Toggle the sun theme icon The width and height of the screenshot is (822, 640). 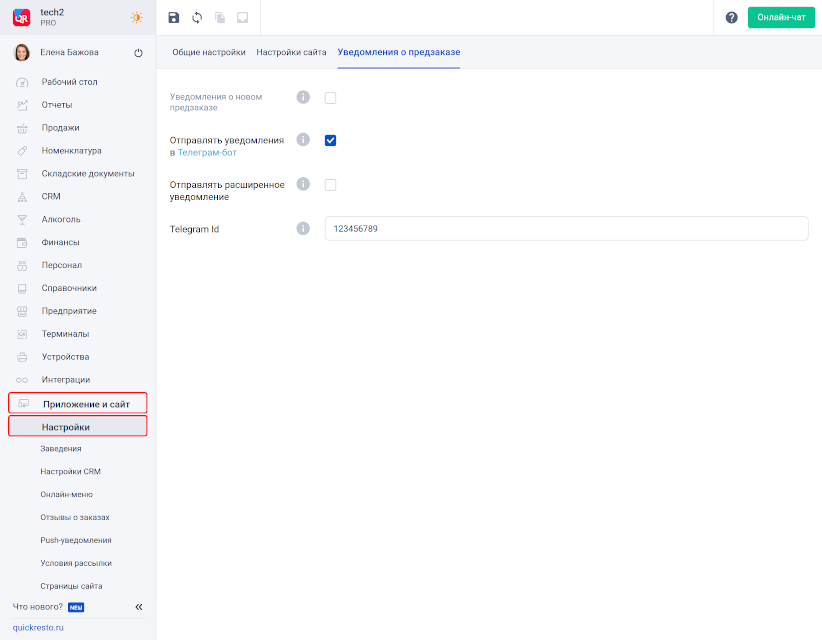[x=137, y=18]
